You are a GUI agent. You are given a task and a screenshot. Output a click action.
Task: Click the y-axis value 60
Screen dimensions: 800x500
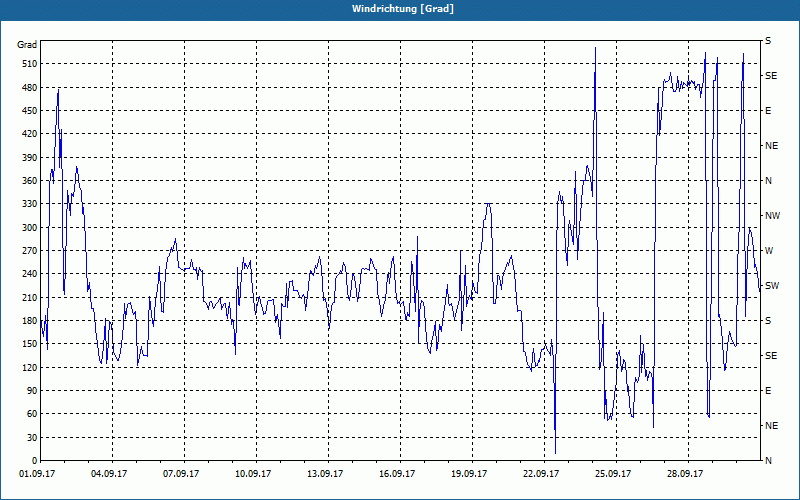(32, 414)
